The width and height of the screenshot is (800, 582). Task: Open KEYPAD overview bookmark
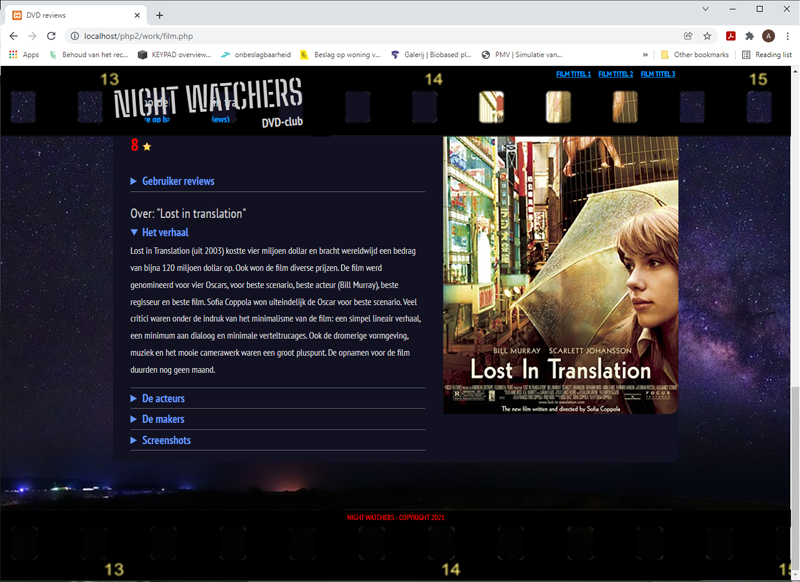[174, 55]
